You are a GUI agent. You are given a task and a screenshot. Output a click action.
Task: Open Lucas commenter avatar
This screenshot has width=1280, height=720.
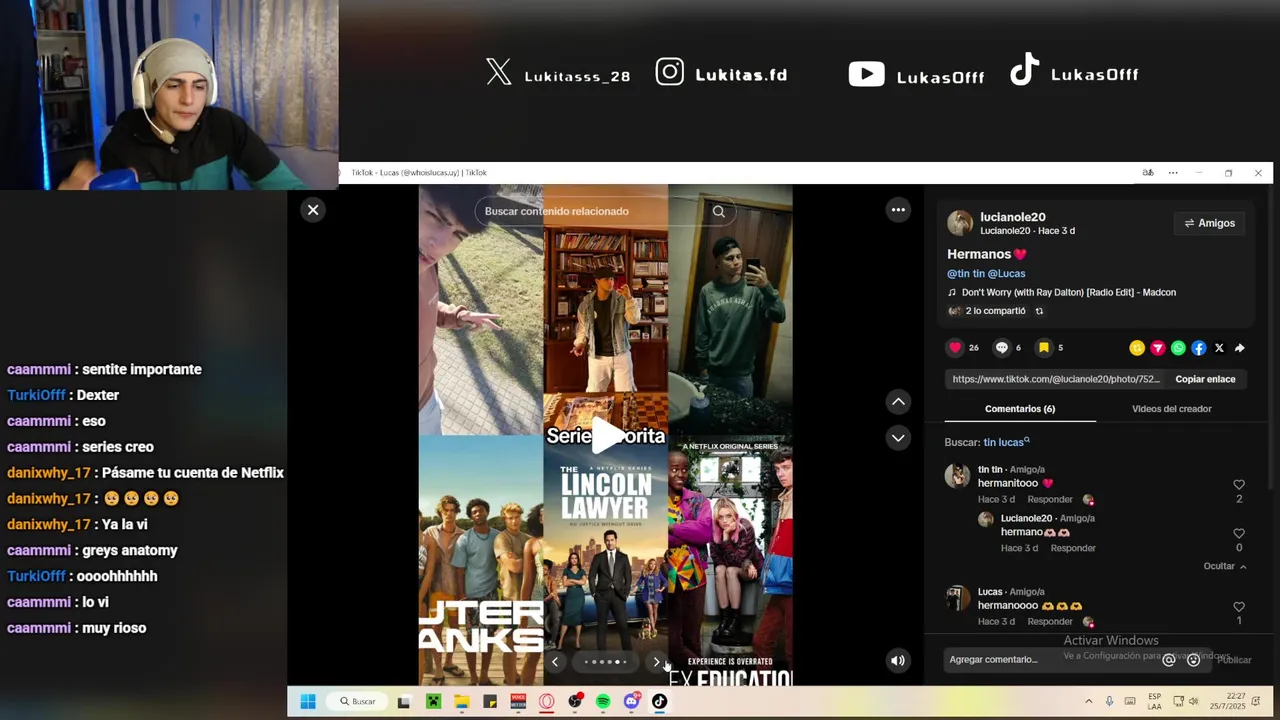[958, 598]
